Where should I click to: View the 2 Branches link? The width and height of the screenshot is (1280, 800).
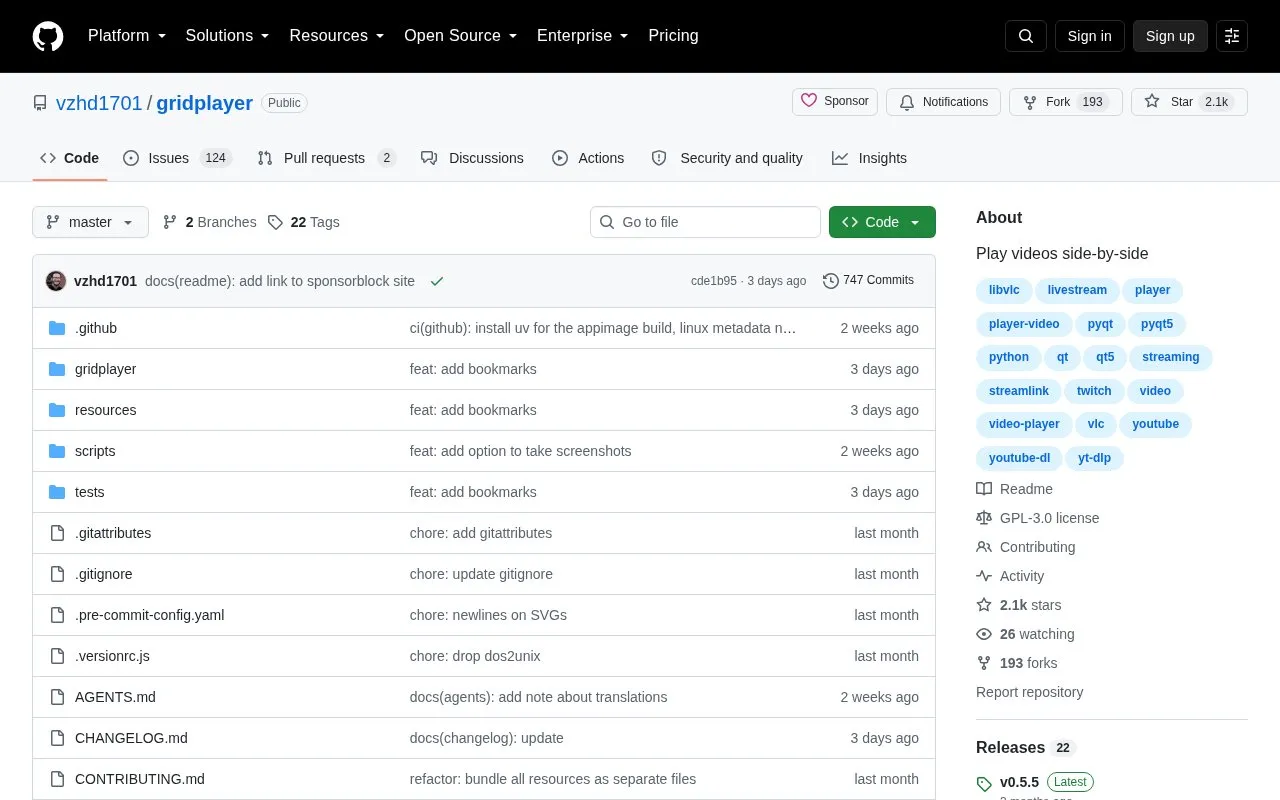point(210,222)
